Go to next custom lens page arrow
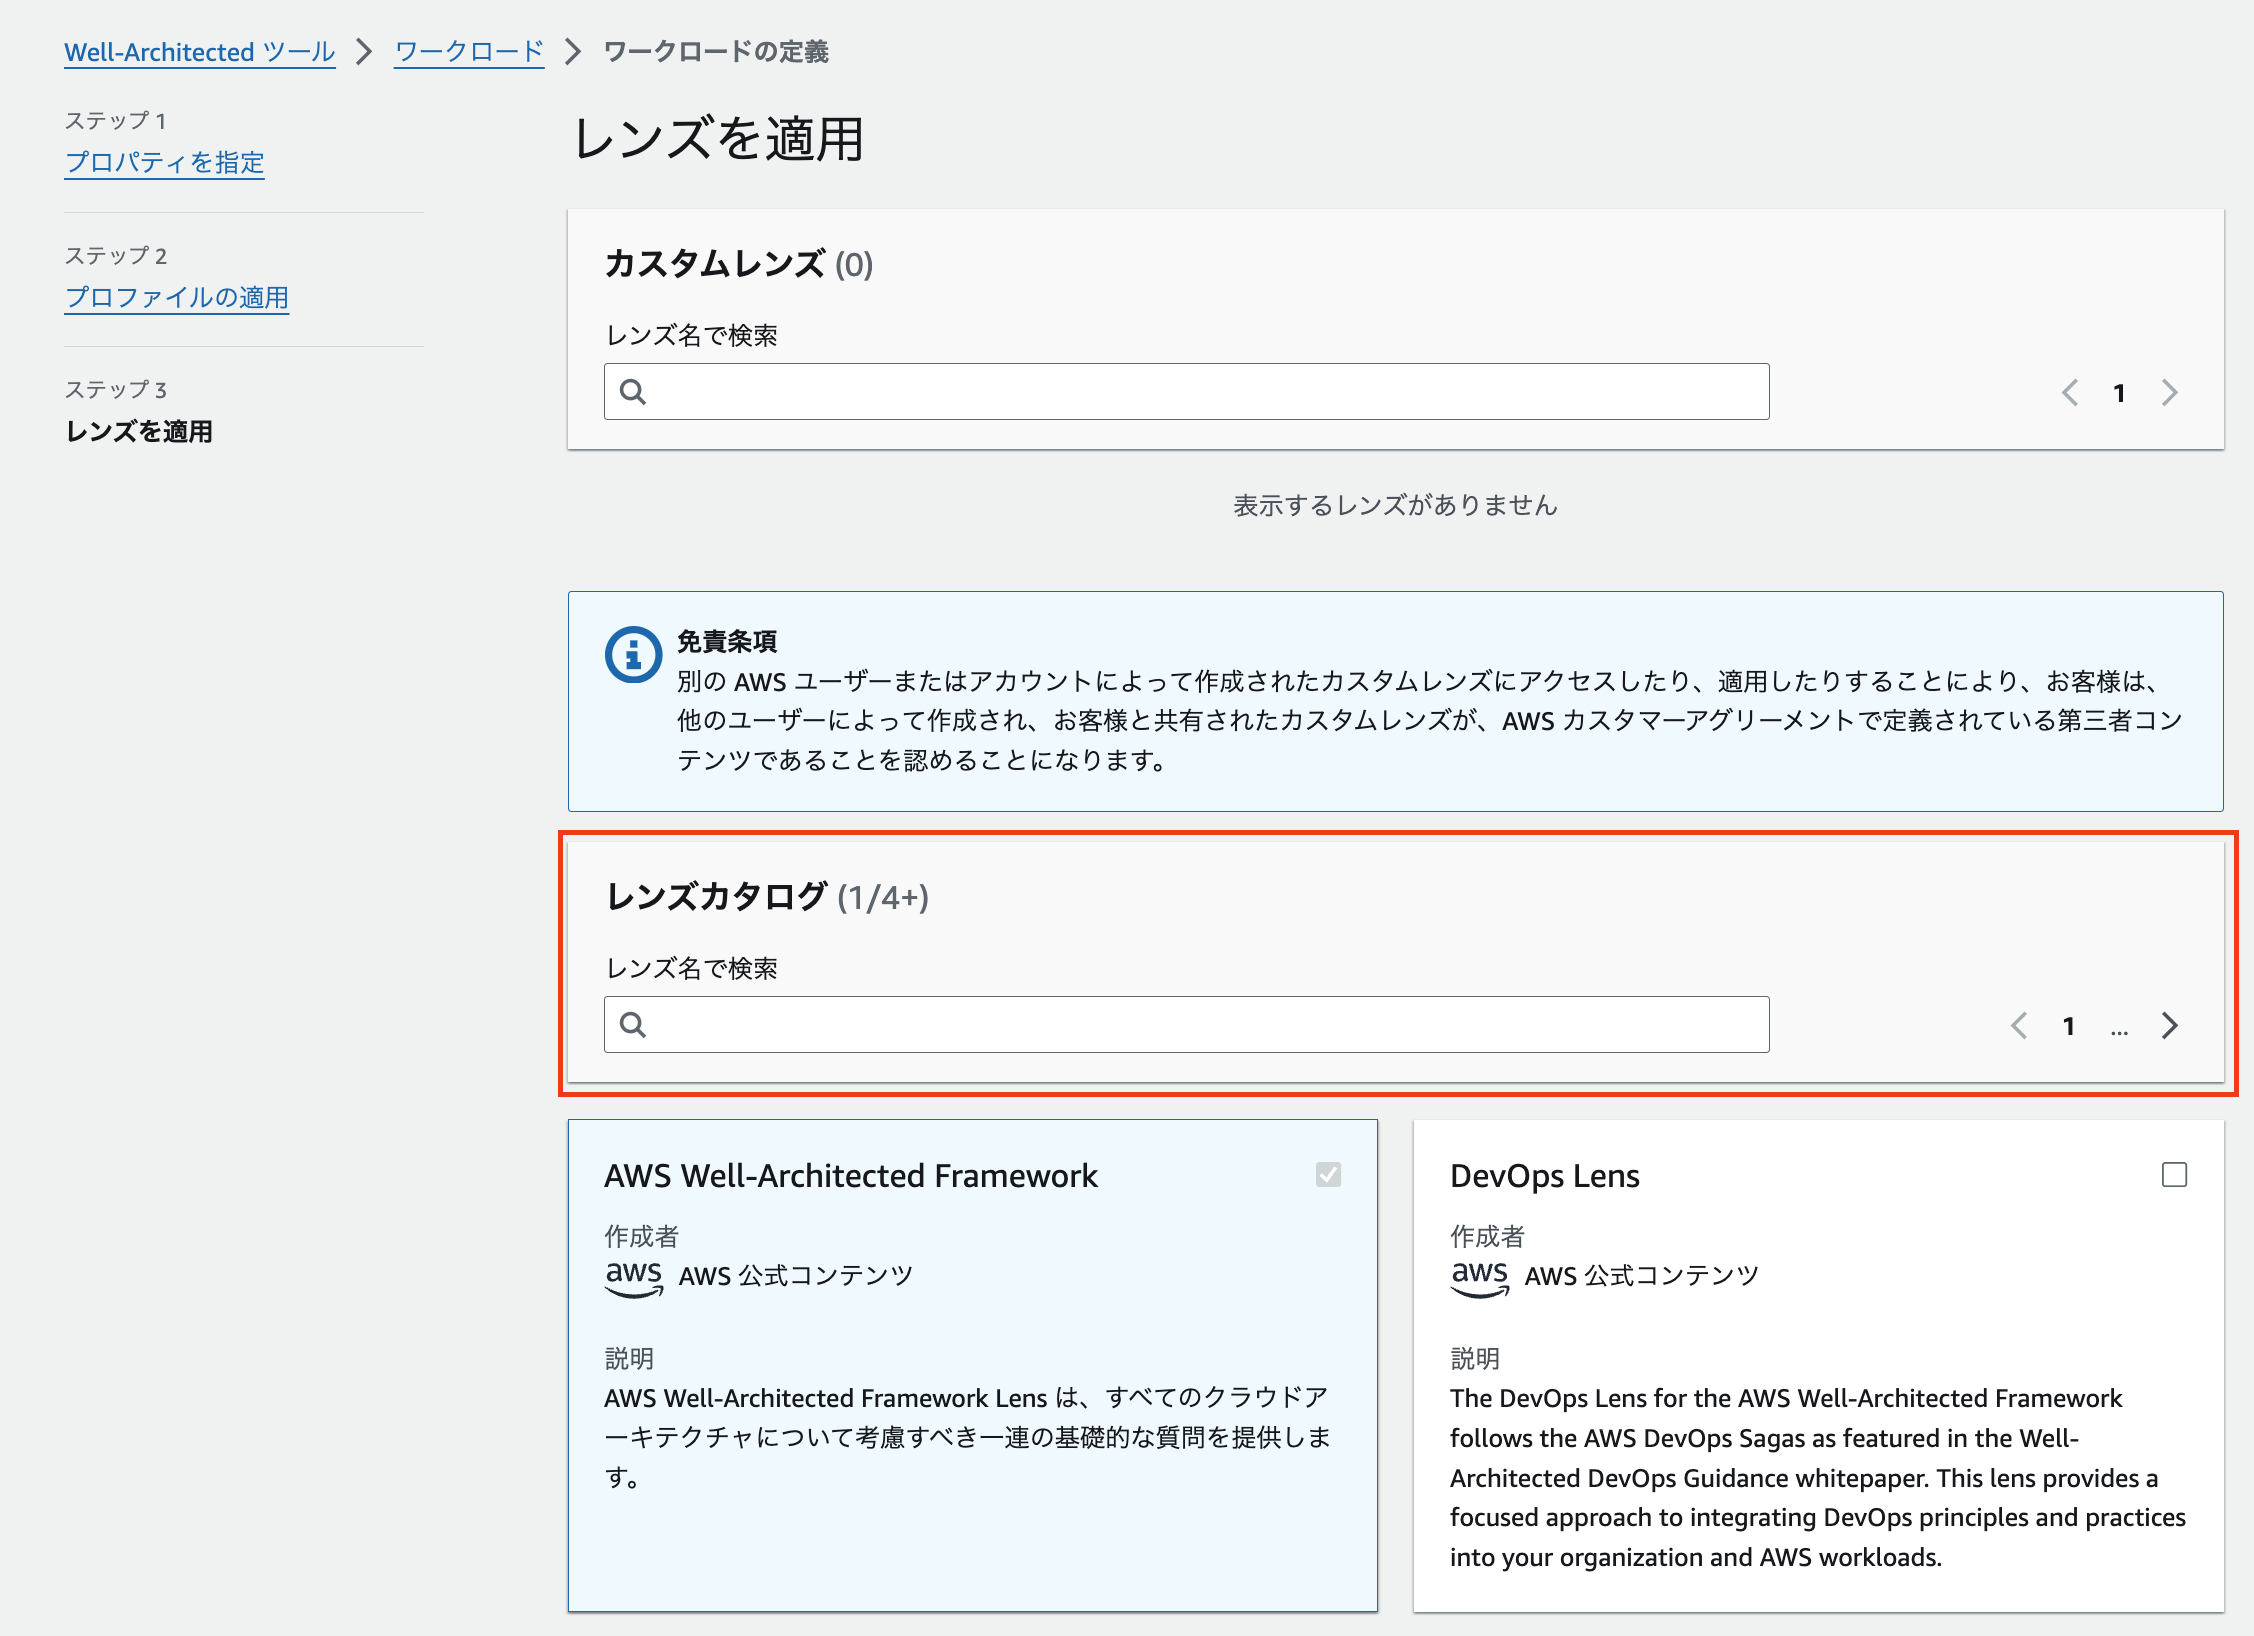Screen dimensions: 2254x1636 2169,392
